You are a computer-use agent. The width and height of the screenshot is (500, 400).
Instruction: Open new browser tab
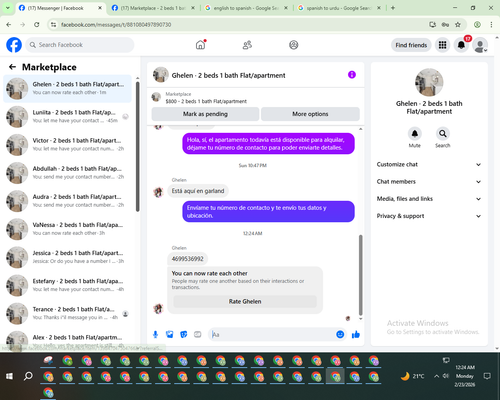tap(393, 8)
